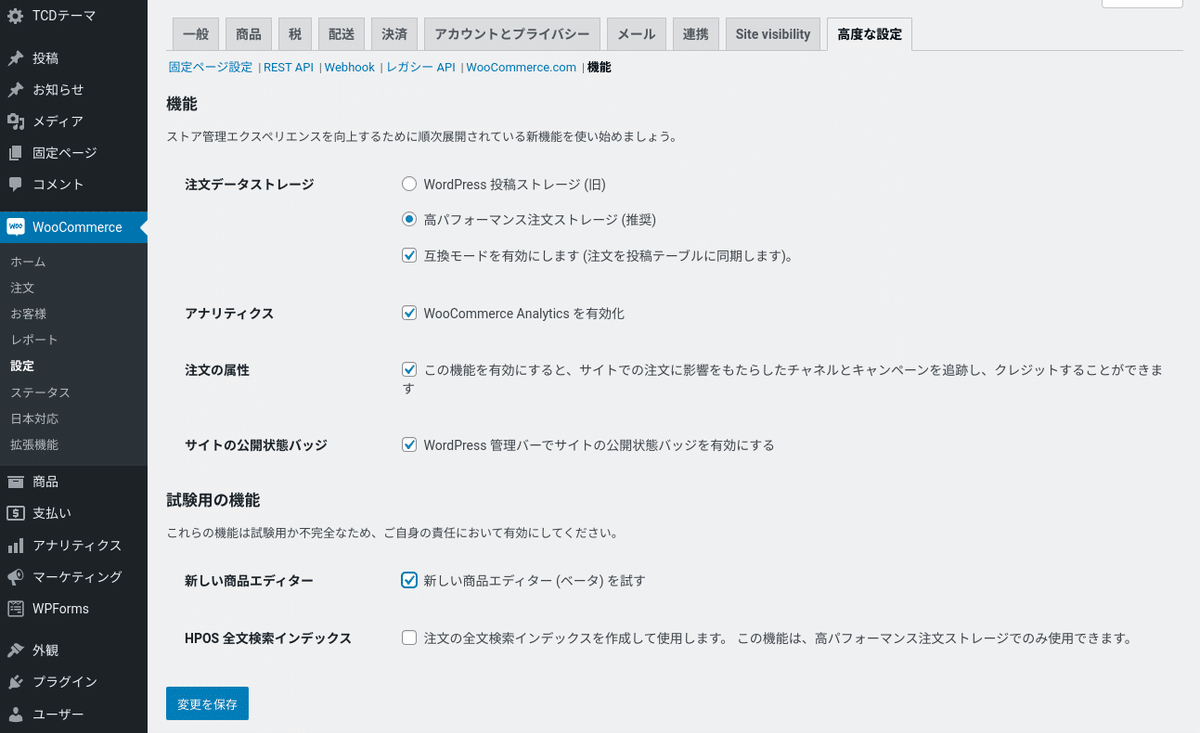The width and height of the screenshot is (1200, 733).
Task: Open 注文 in WooCommerce submenu
Action: click(22, 287)
